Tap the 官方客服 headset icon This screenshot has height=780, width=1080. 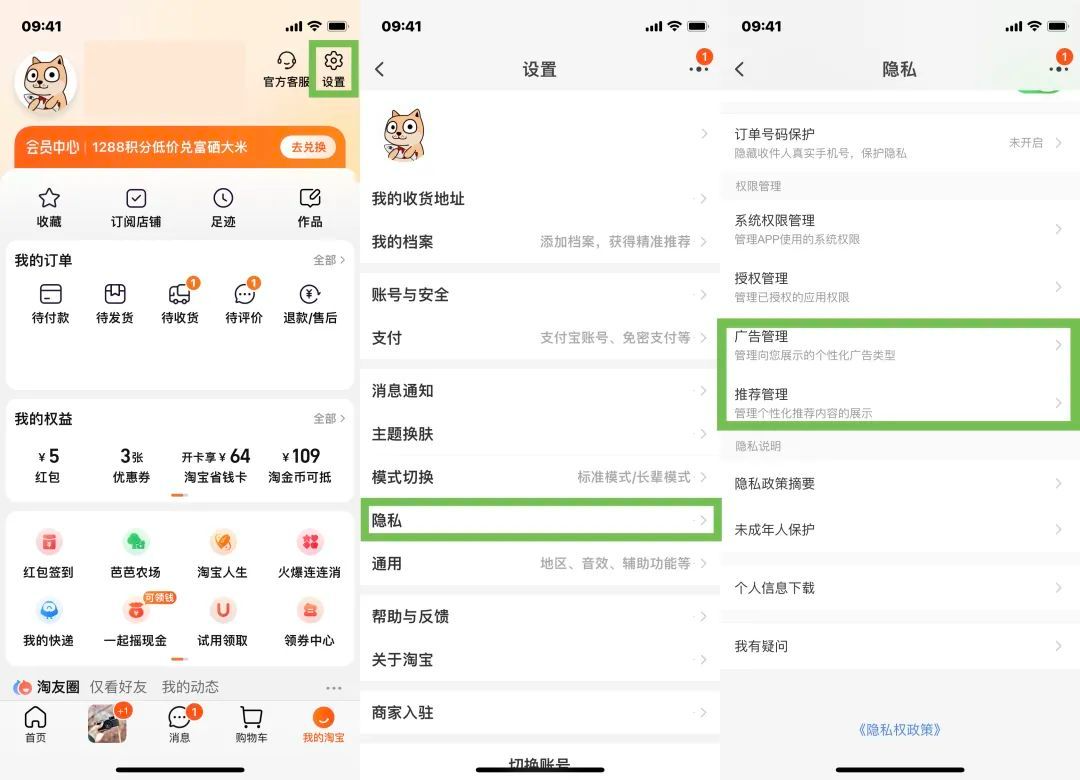click(286, 61)
